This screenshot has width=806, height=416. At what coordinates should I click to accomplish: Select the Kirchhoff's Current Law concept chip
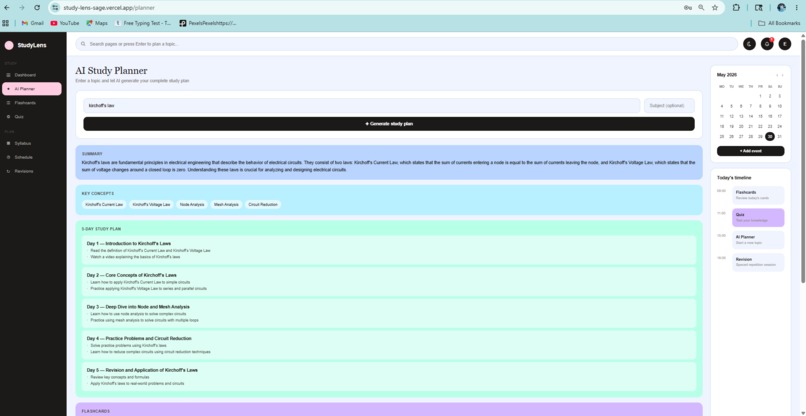[x=104, y=205]
